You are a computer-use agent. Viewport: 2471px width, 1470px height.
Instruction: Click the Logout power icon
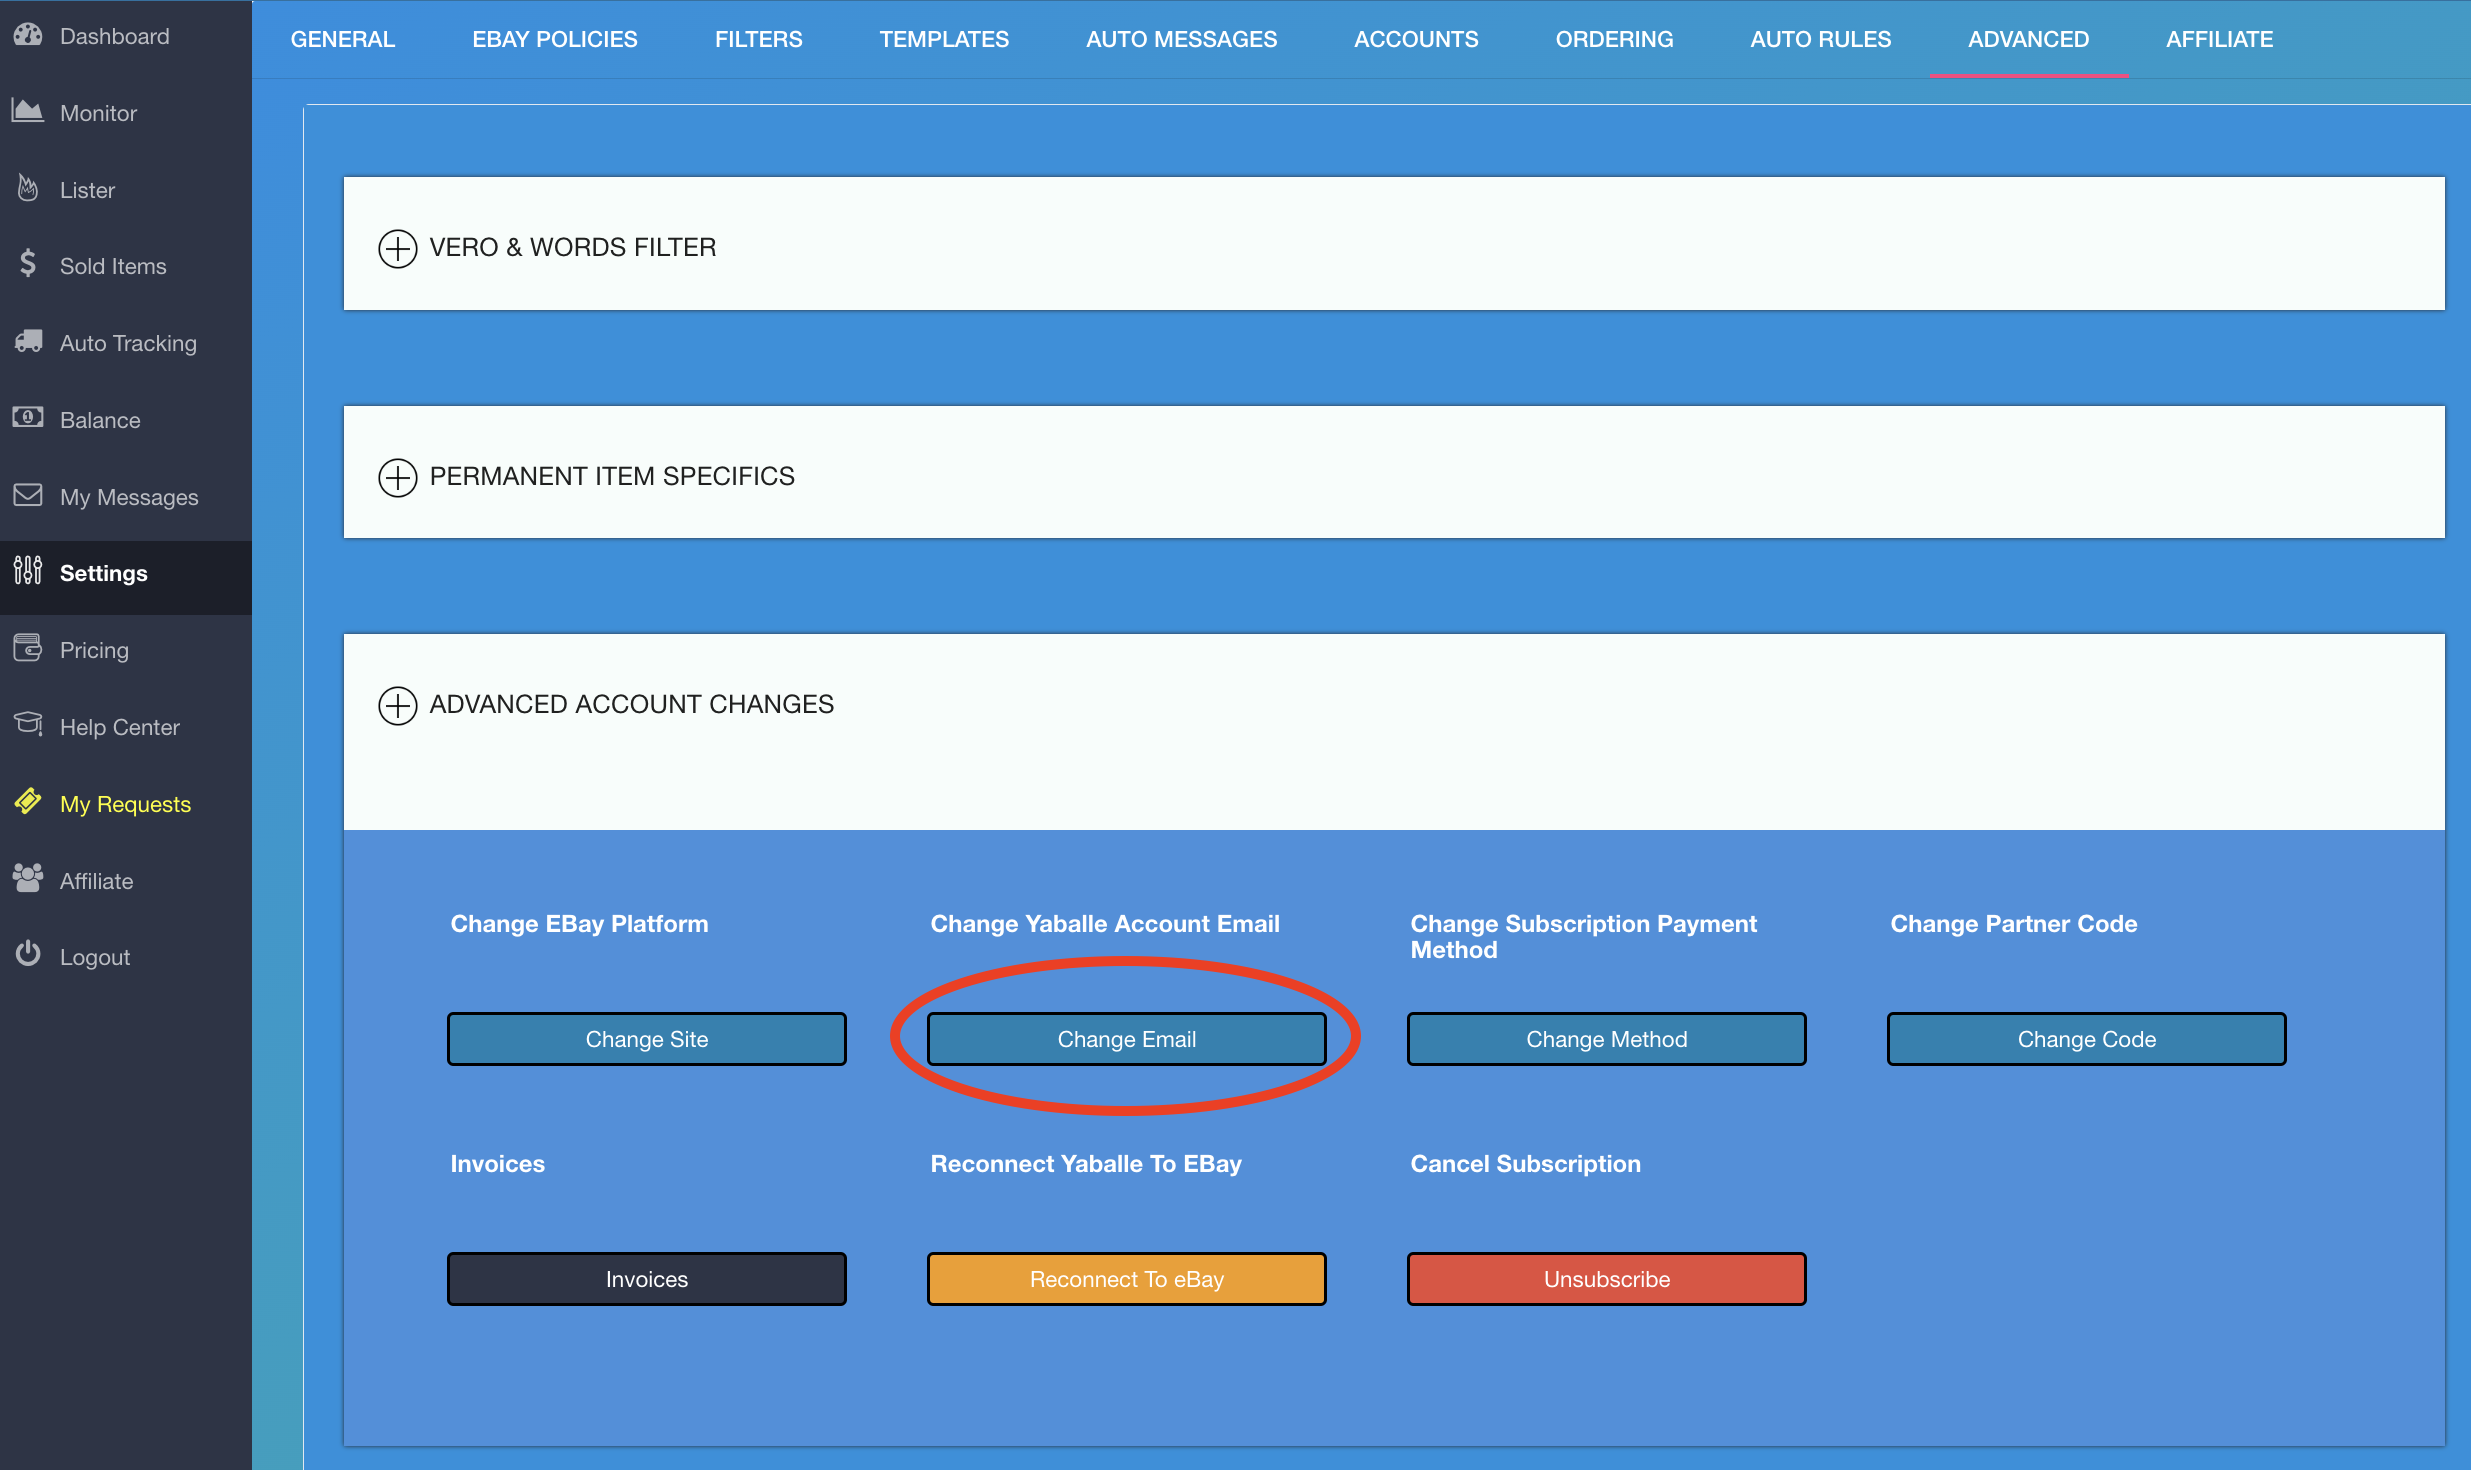click(x=28, y=953)
